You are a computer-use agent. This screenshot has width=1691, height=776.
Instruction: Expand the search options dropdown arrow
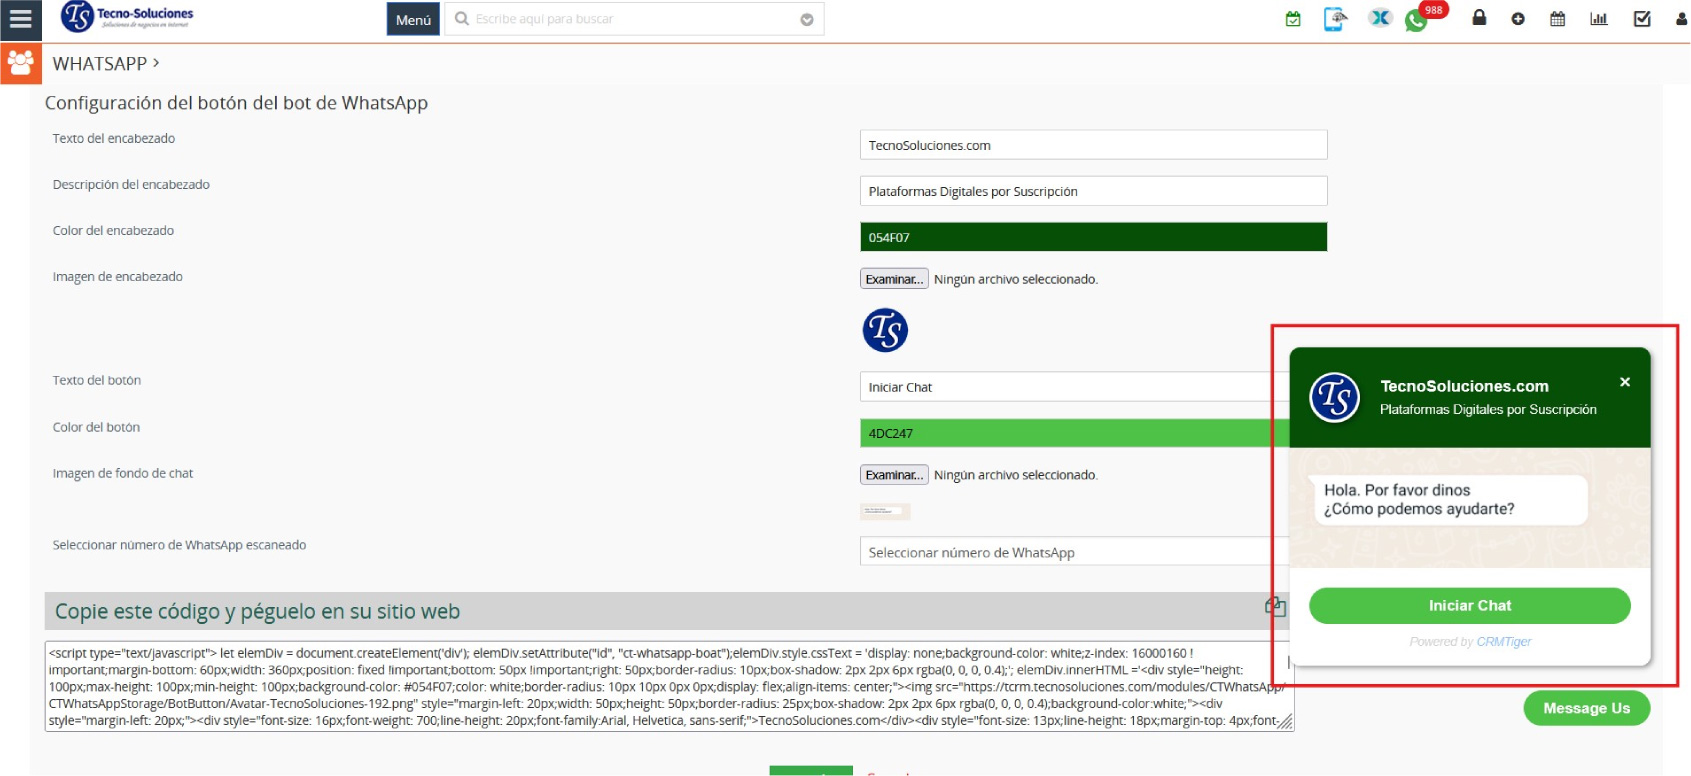tap(807, 20)
